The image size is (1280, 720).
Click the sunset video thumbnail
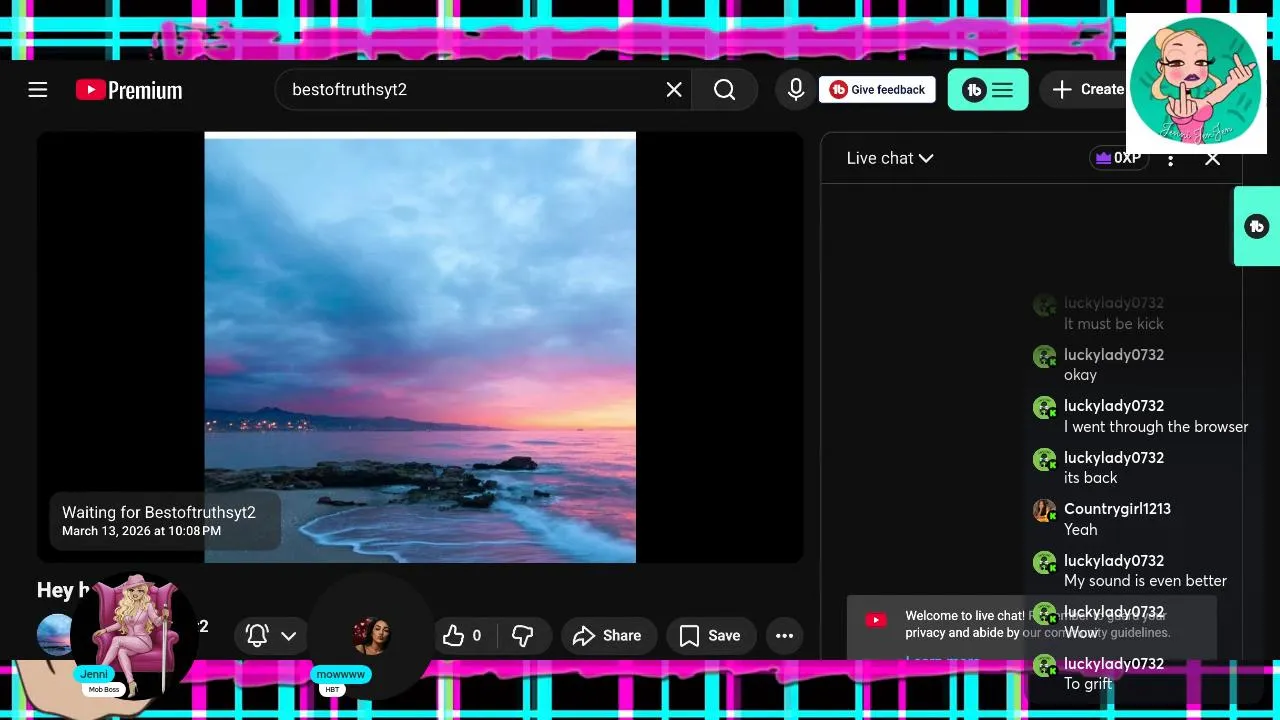tap(420, 347)
